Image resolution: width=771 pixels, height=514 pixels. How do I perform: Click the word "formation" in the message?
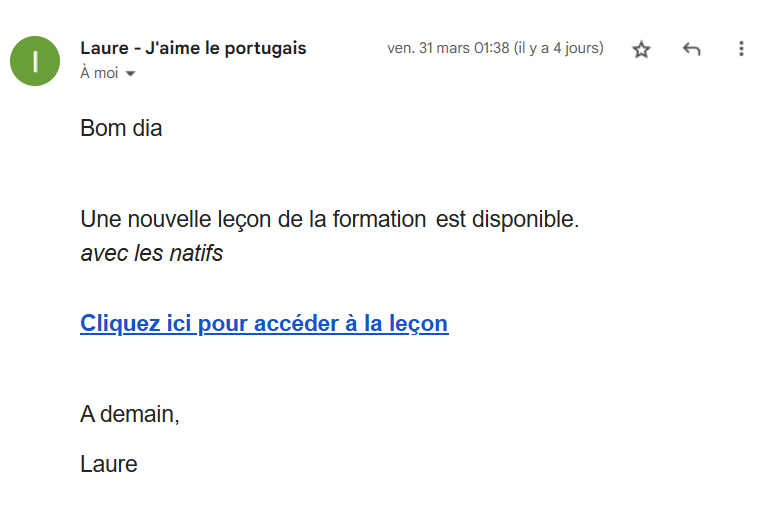pos(379,219)
